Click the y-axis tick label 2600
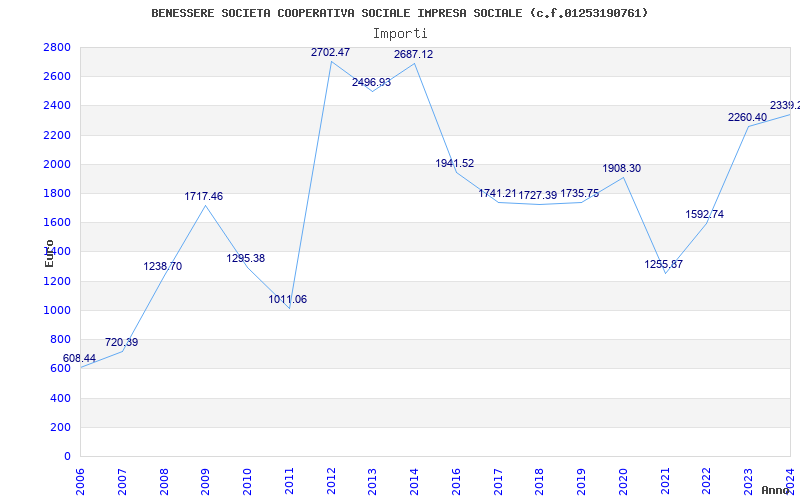The height and width of the screenshot is (500, 800). click(57, 77)
